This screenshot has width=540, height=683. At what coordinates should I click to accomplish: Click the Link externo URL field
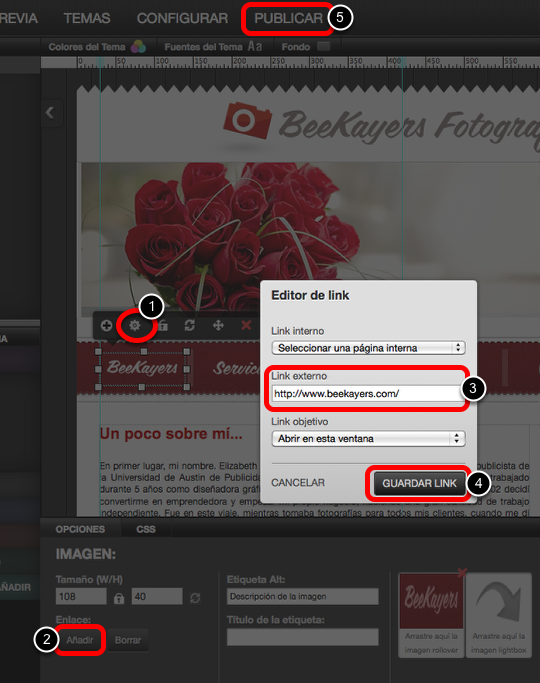367,394
